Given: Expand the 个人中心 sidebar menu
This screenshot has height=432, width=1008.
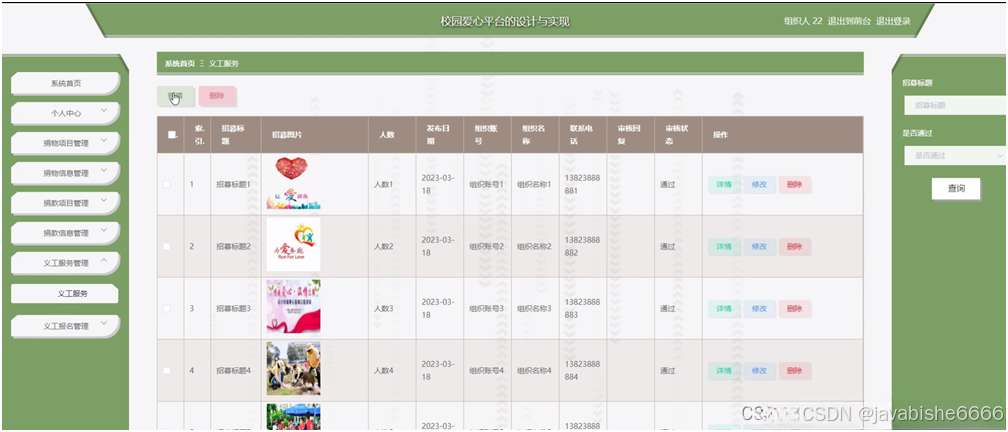Looking at the screenshot, I should [66, 113].
